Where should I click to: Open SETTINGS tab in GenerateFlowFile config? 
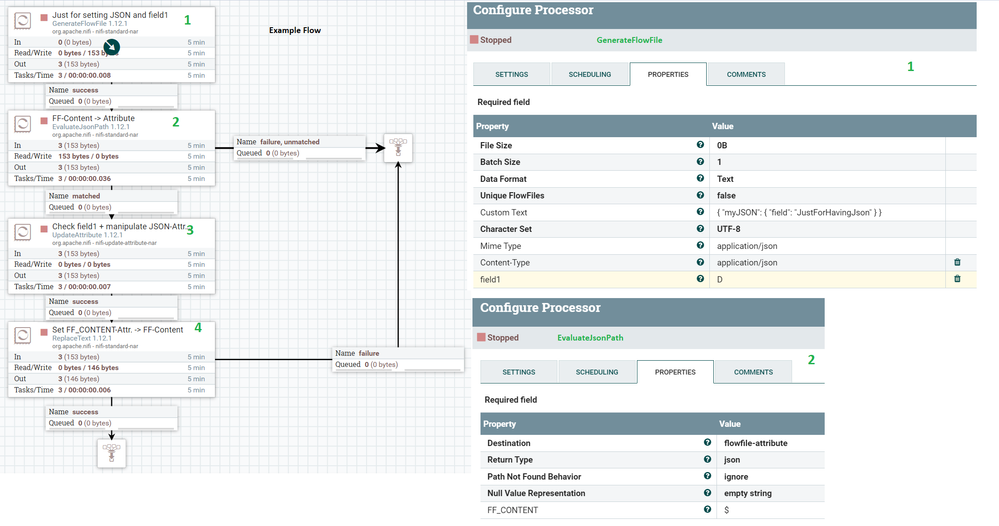510,74
